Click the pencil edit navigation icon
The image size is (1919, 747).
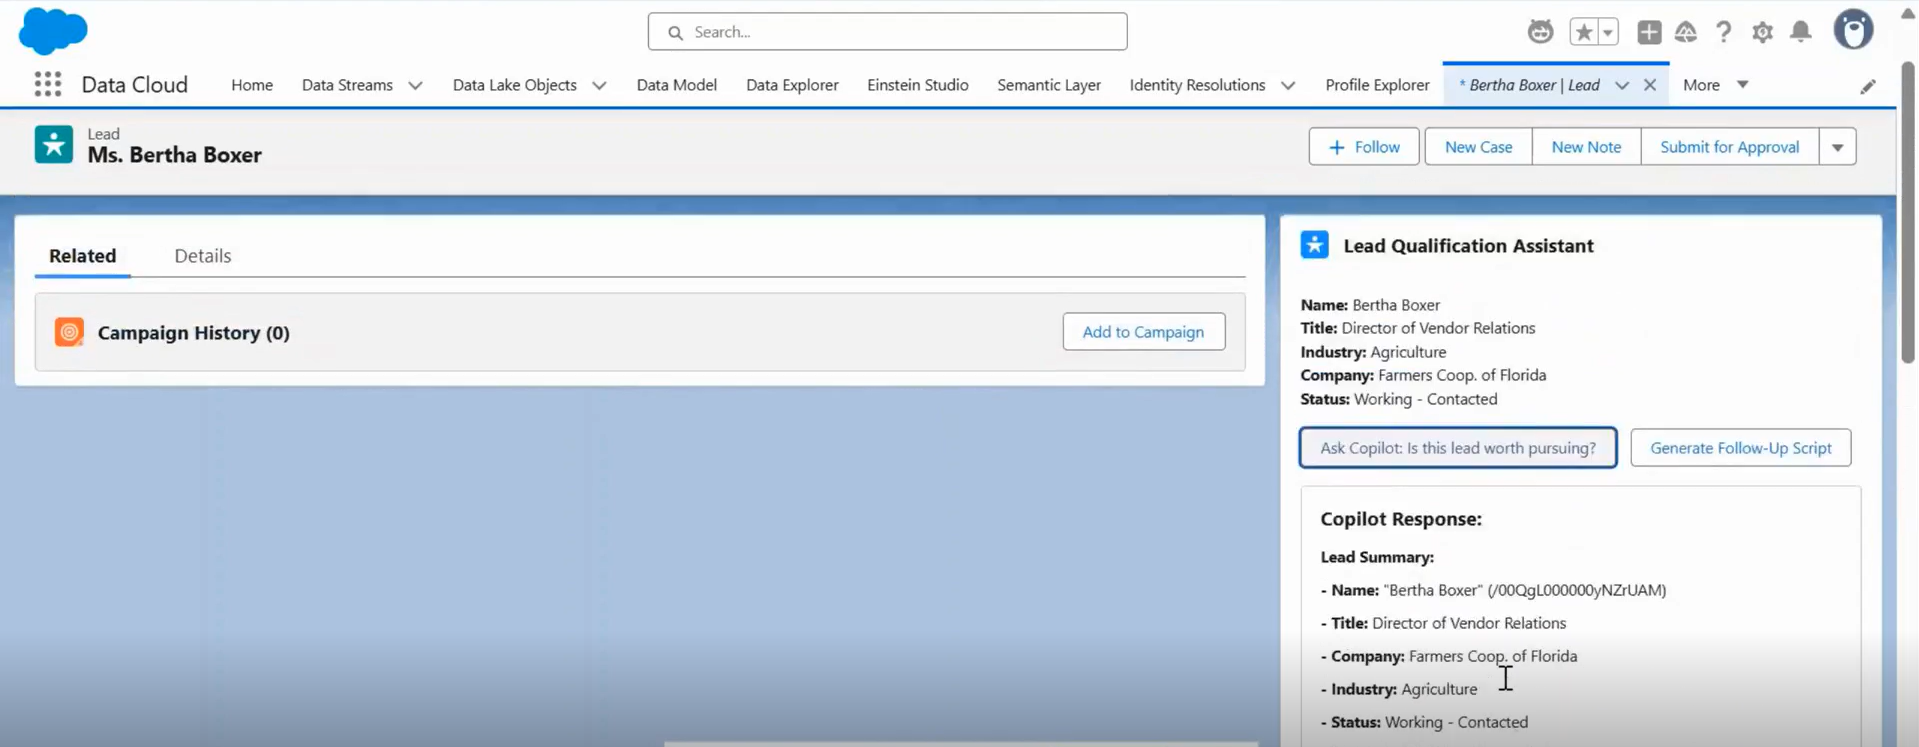[x=1867, y=87]
